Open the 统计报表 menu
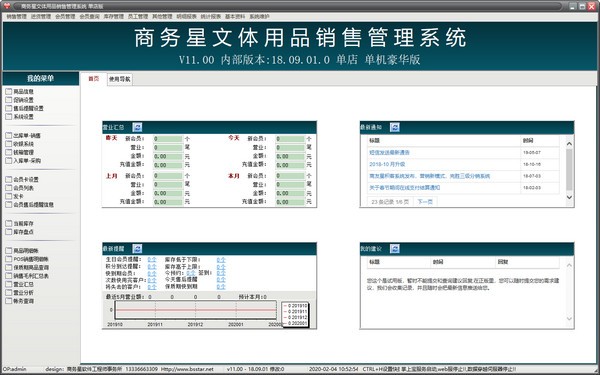The image size is (600, 375). (211, 16)
